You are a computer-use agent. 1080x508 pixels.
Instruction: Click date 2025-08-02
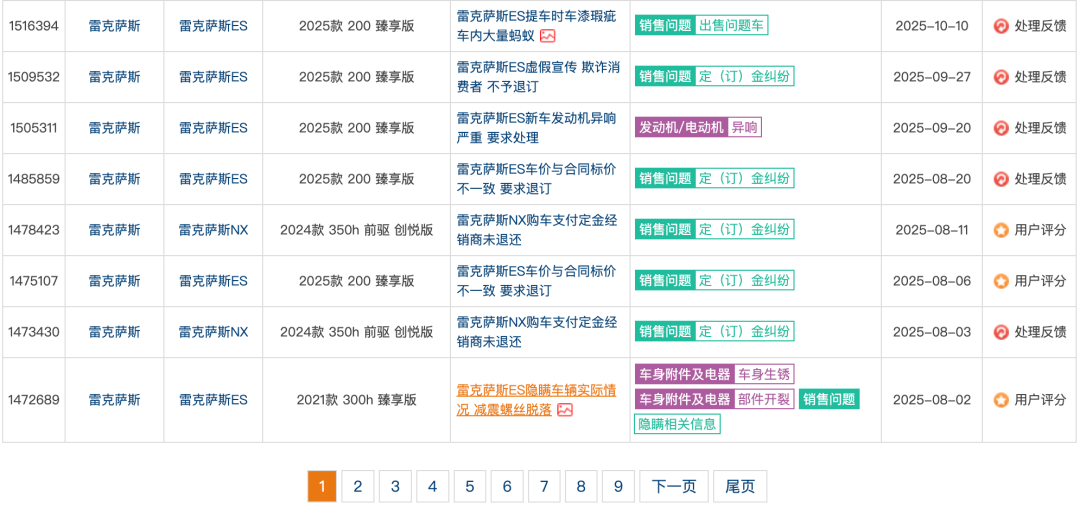point(932,400)
